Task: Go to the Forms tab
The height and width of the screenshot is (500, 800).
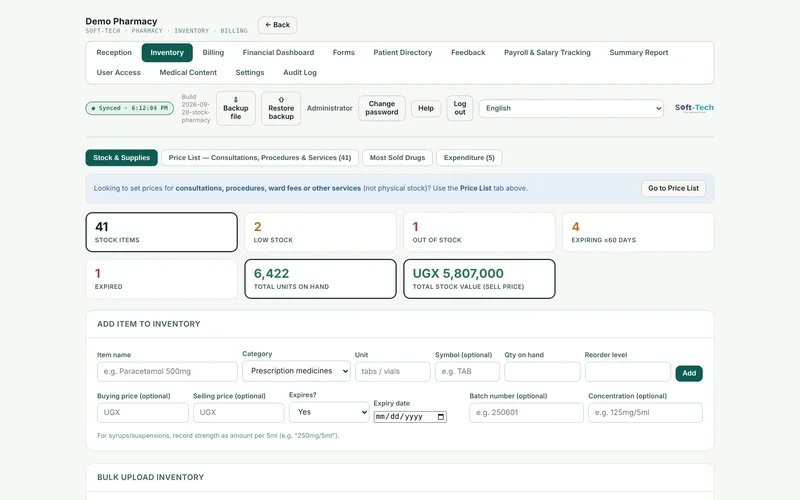Action: [x=343, y=53]
